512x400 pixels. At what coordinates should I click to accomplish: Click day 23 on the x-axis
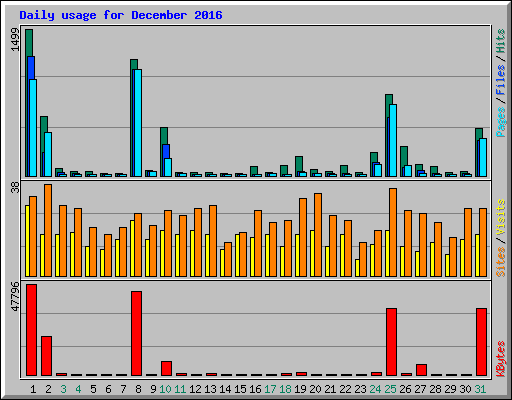coord(360,389)
